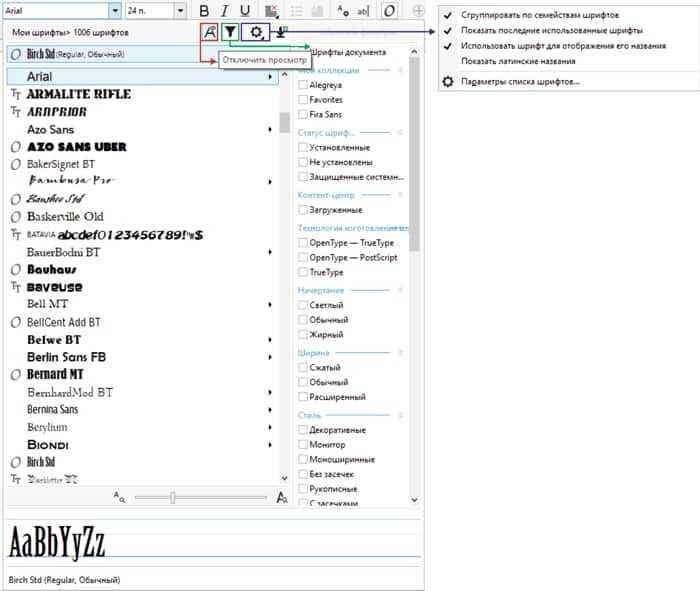Click the font preview toggle icon
Image resolution: width=700 pixels, height=591 pixels.
click(209, 32)
